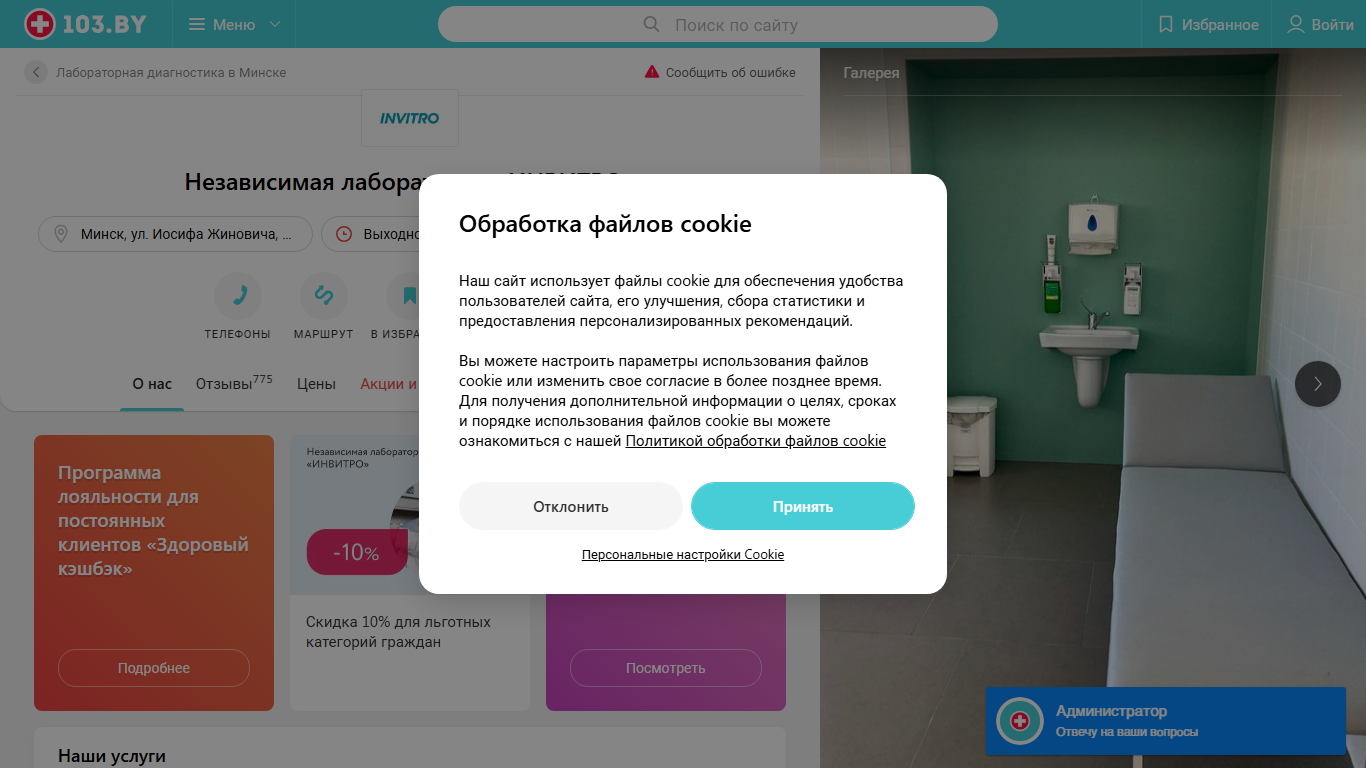The image size is (1366, 768).
Task: Switch to the Отзывы tab
Action: 234,383
